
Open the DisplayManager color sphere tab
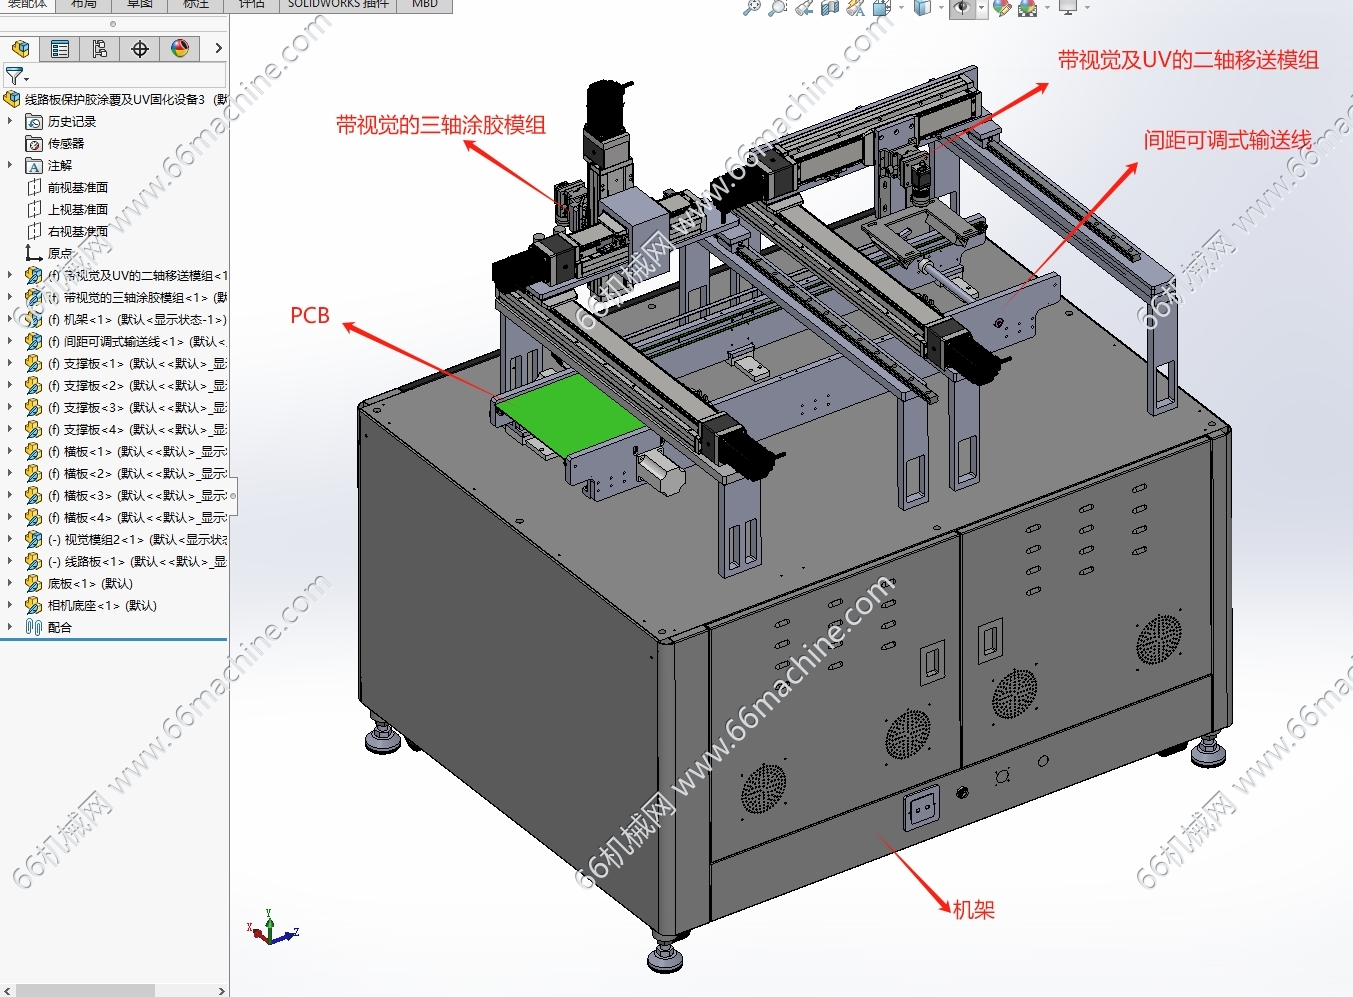(180, 49)
